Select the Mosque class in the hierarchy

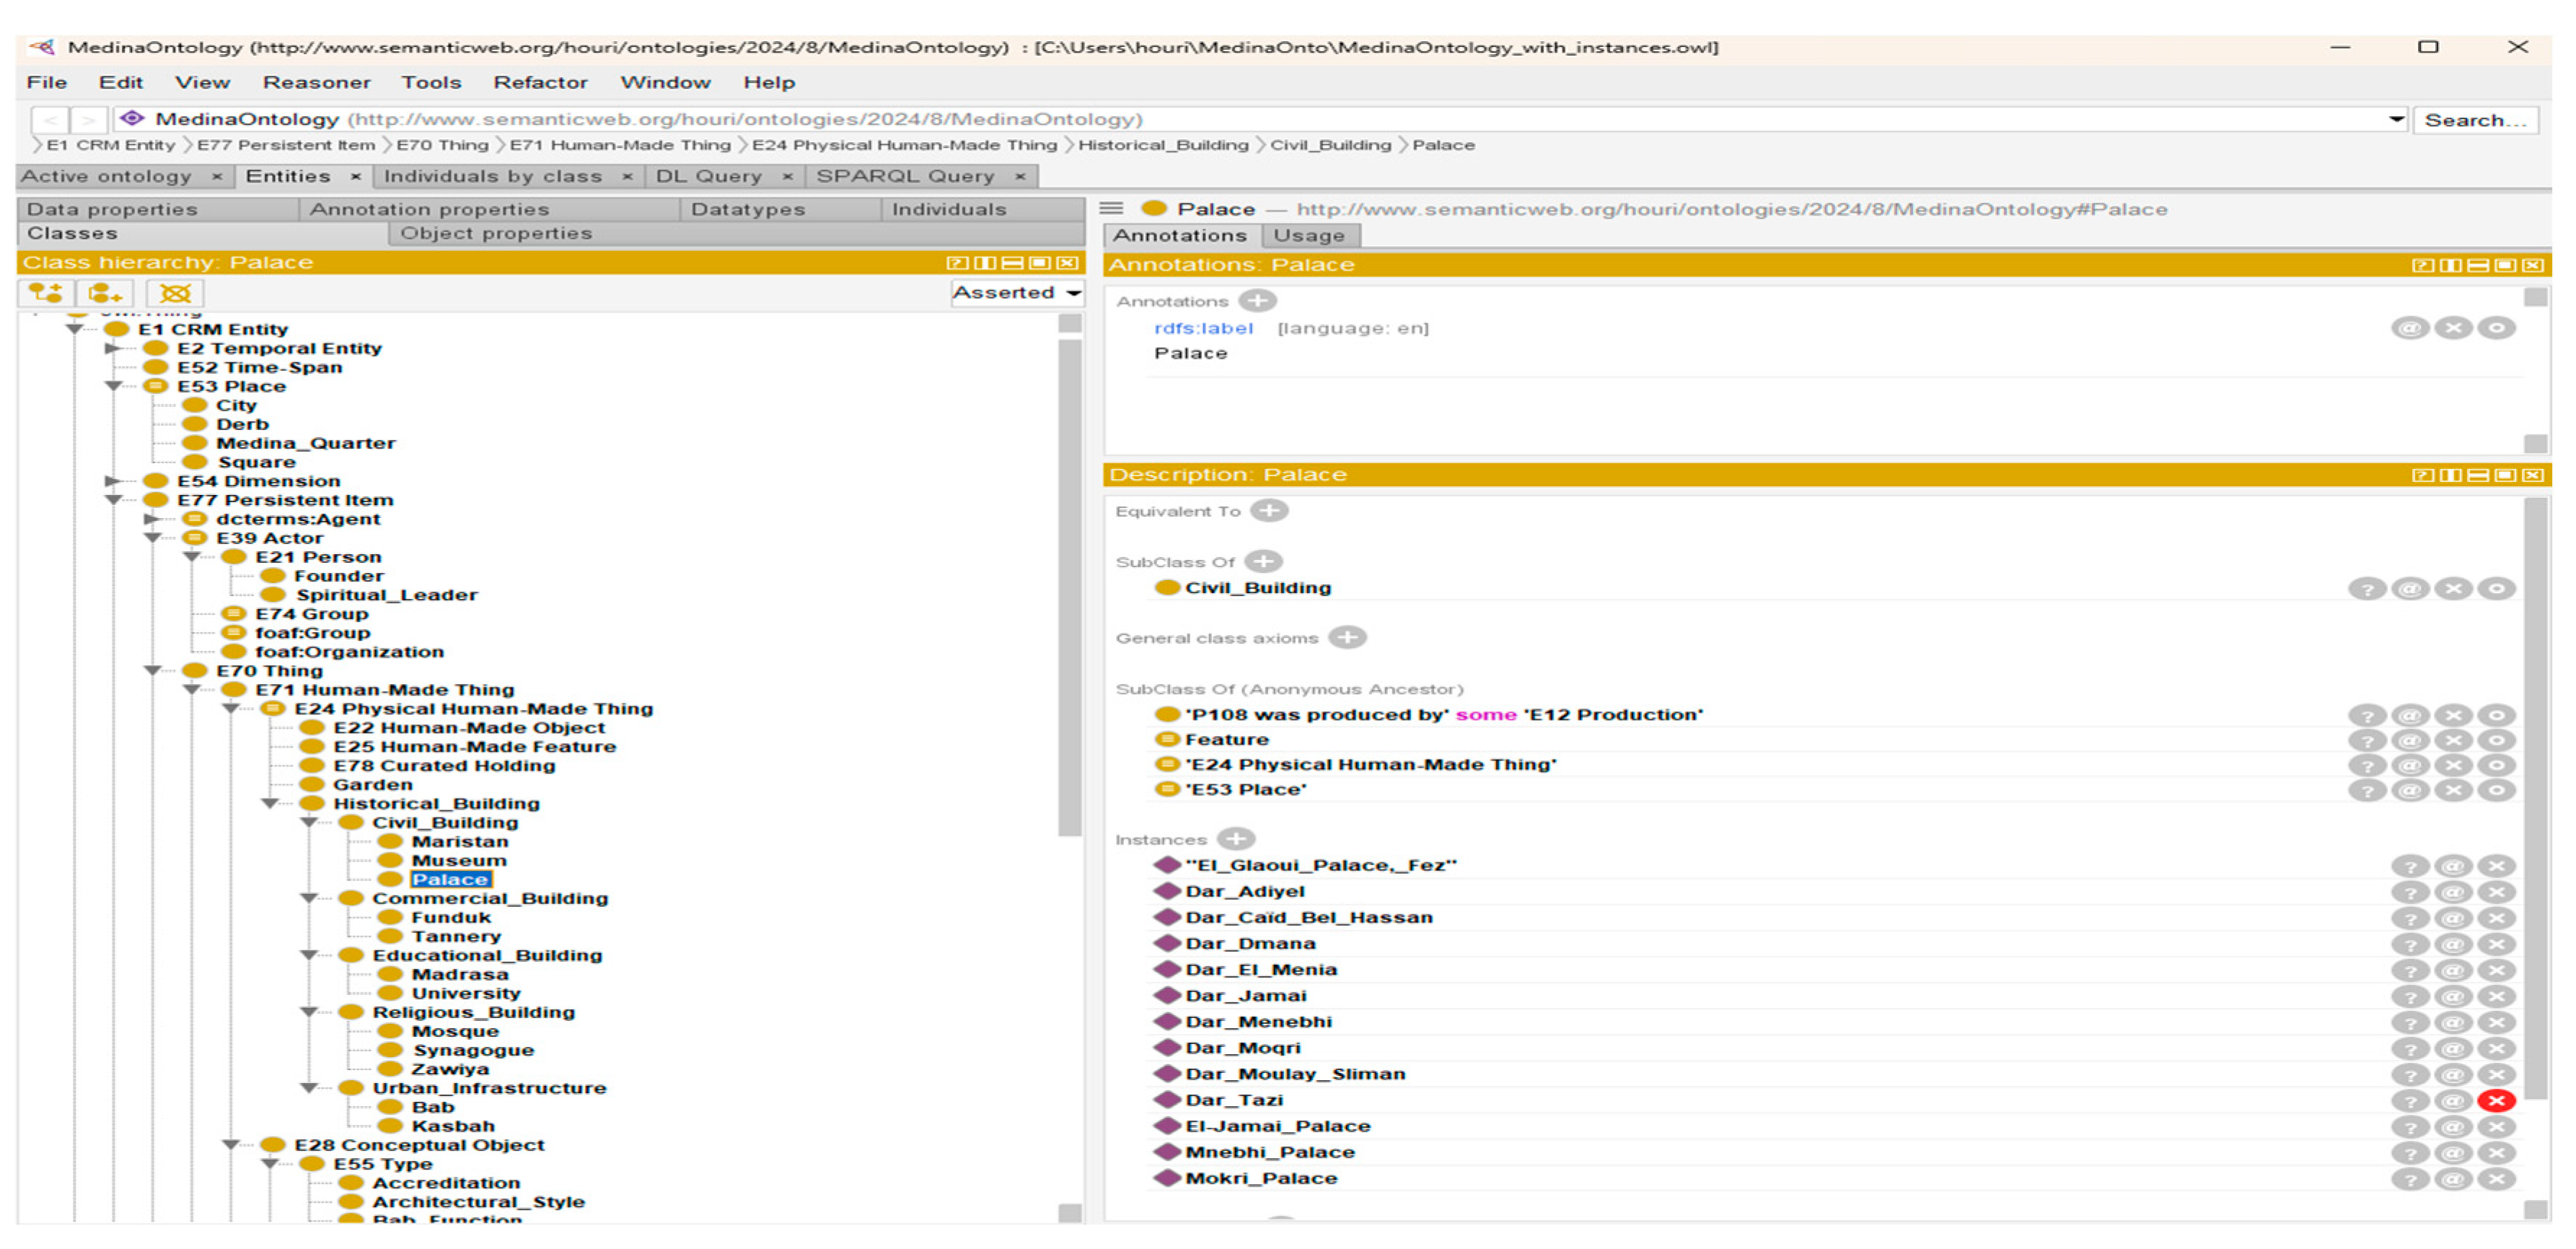coord(455,1031)
